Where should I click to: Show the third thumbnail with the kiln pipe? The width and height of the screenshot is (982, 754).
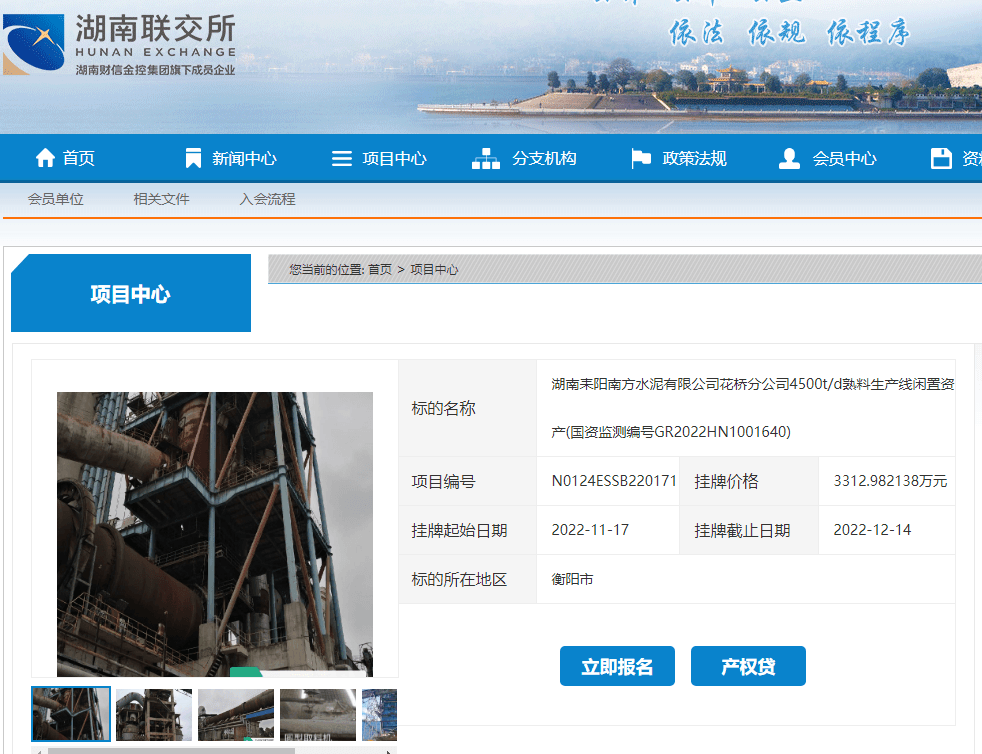point(235,714)
